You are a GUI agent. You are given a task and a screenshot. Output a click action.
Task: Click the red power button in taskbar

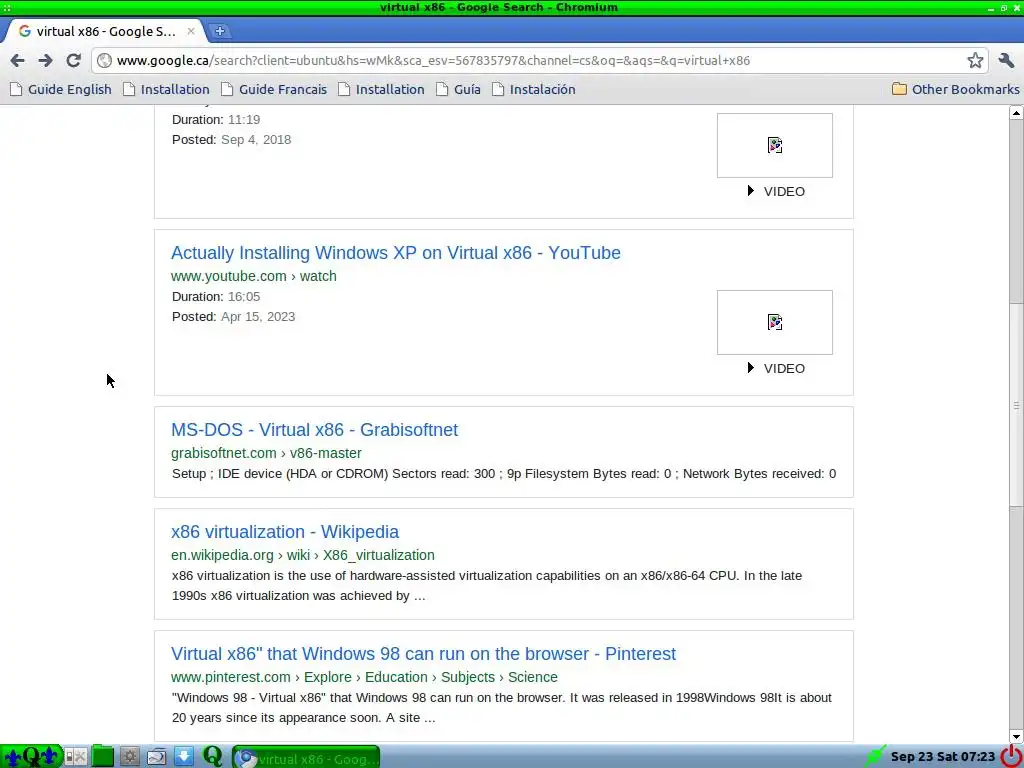pos(1011,756)
